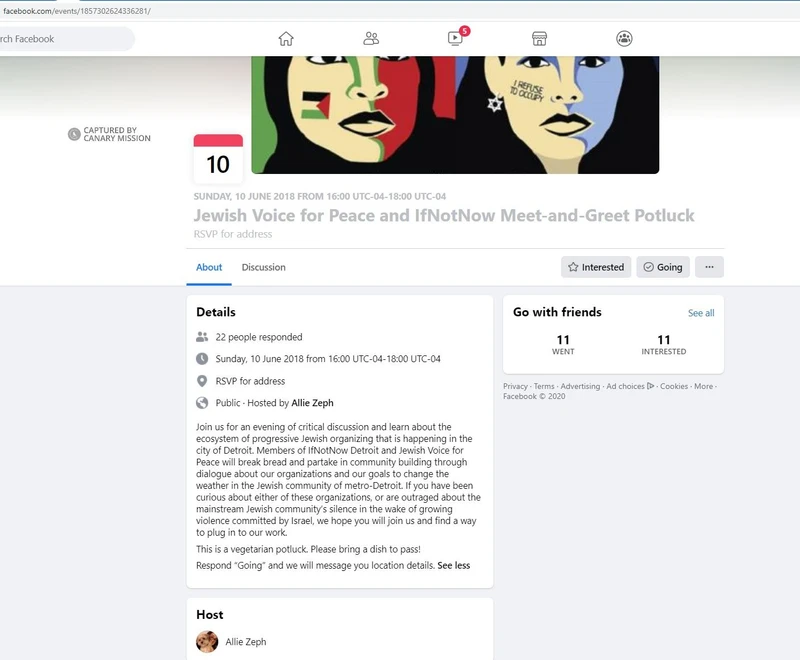Open host profile Allie Zeph
The width and height of the screenshot is (800, 660).
pyautogui.click(x=244, y=642)
